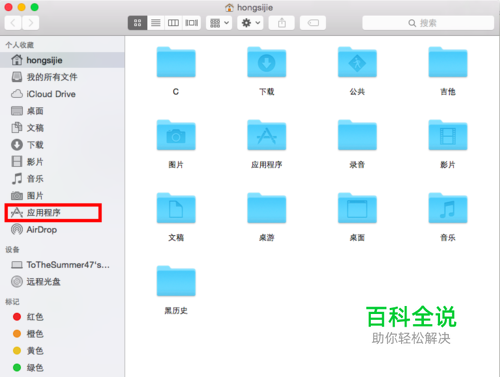Select 远程光盘 in the sidebar
This screenshot has height=377, width=500.
[x=62, y=282]
